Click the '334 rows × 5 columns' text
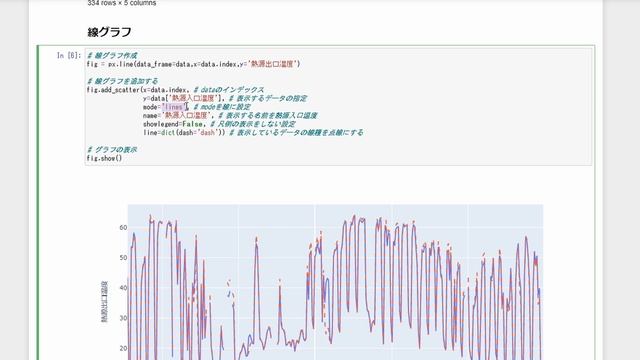The height and width of the screenshot is (360, 640). (122, 3)
